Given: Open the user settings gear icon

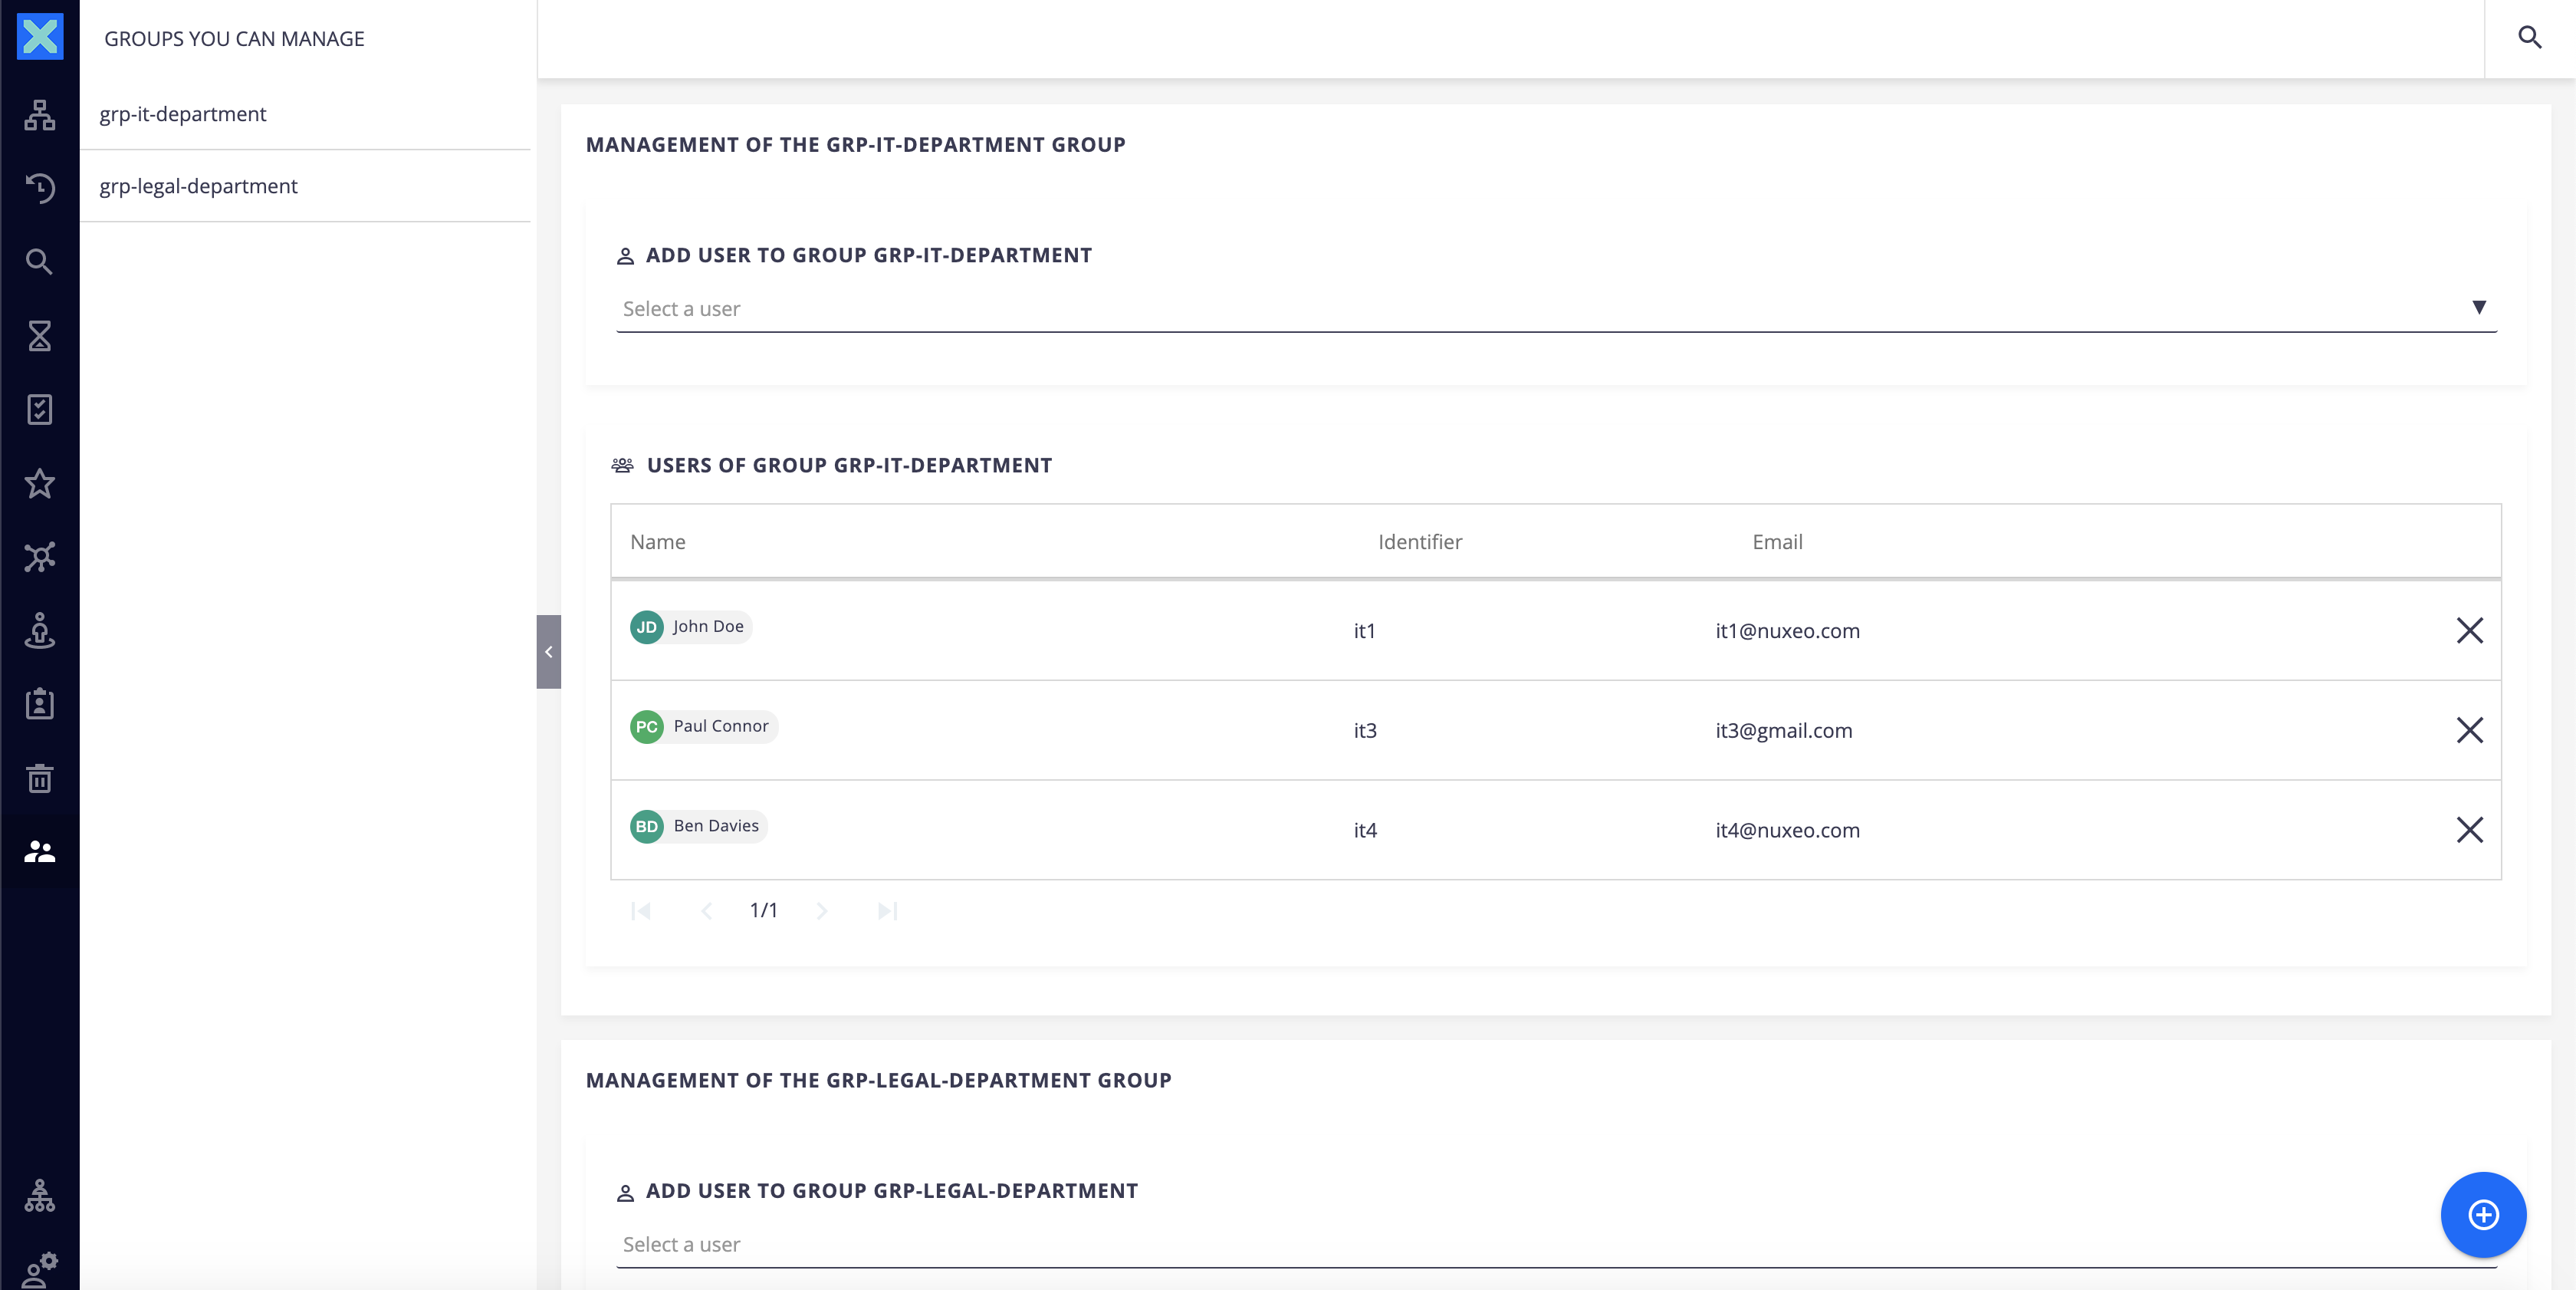Looking at the screenshot, I should coord(40,1269).
